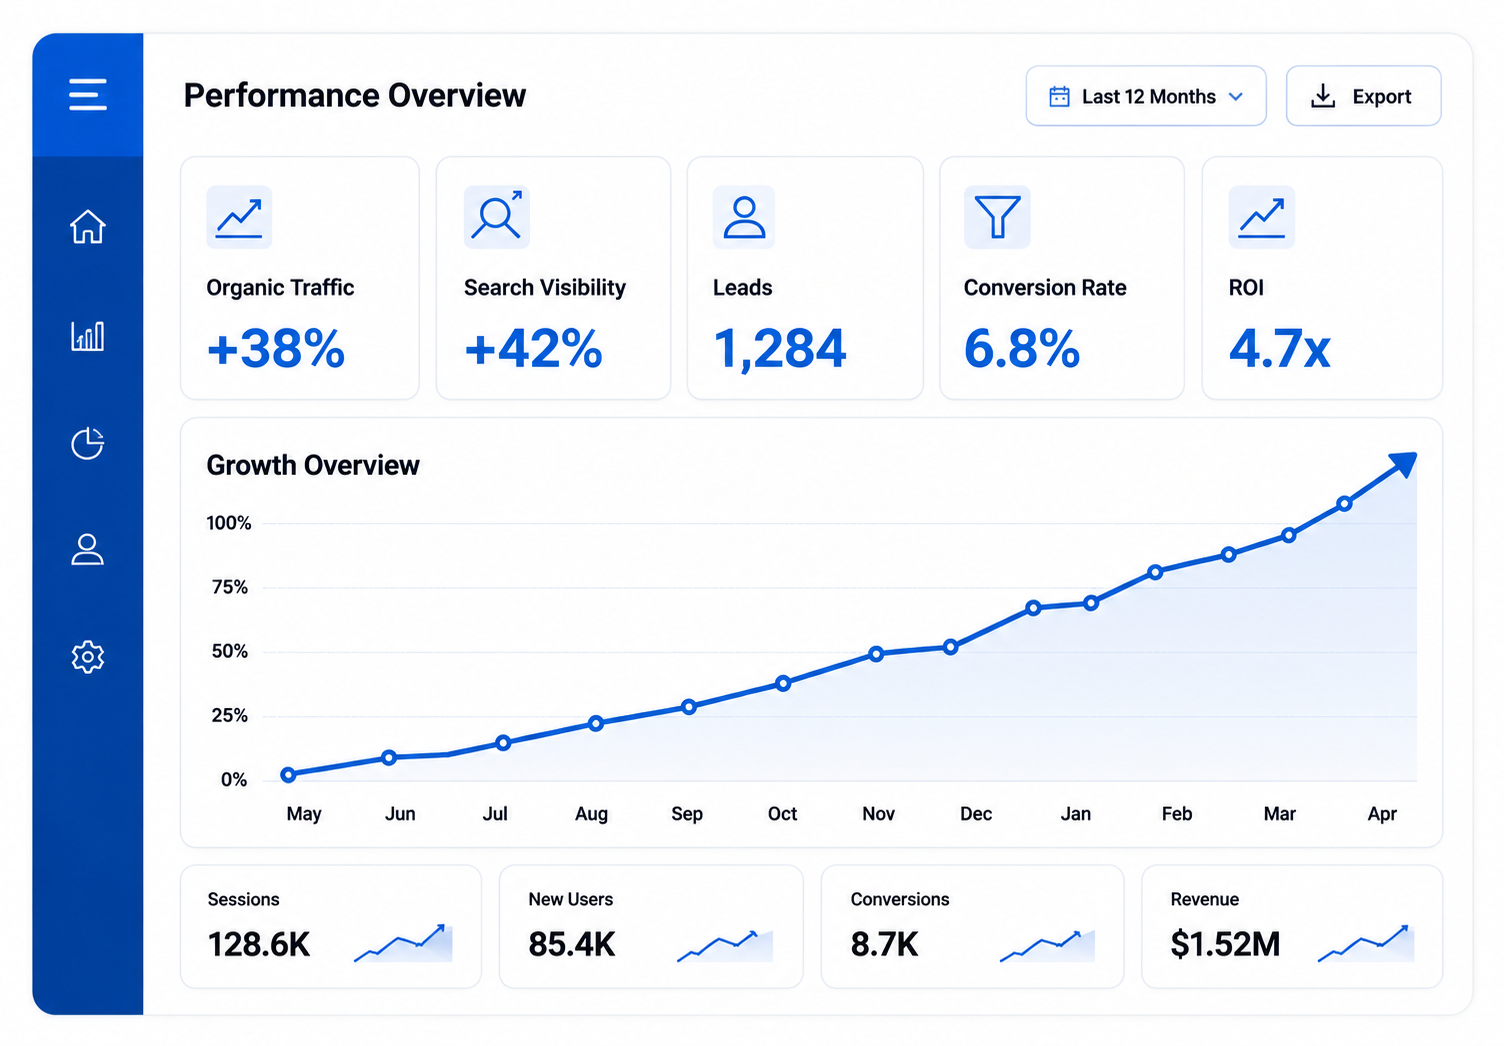Click the 100% y-axis label

coord(229,523)
